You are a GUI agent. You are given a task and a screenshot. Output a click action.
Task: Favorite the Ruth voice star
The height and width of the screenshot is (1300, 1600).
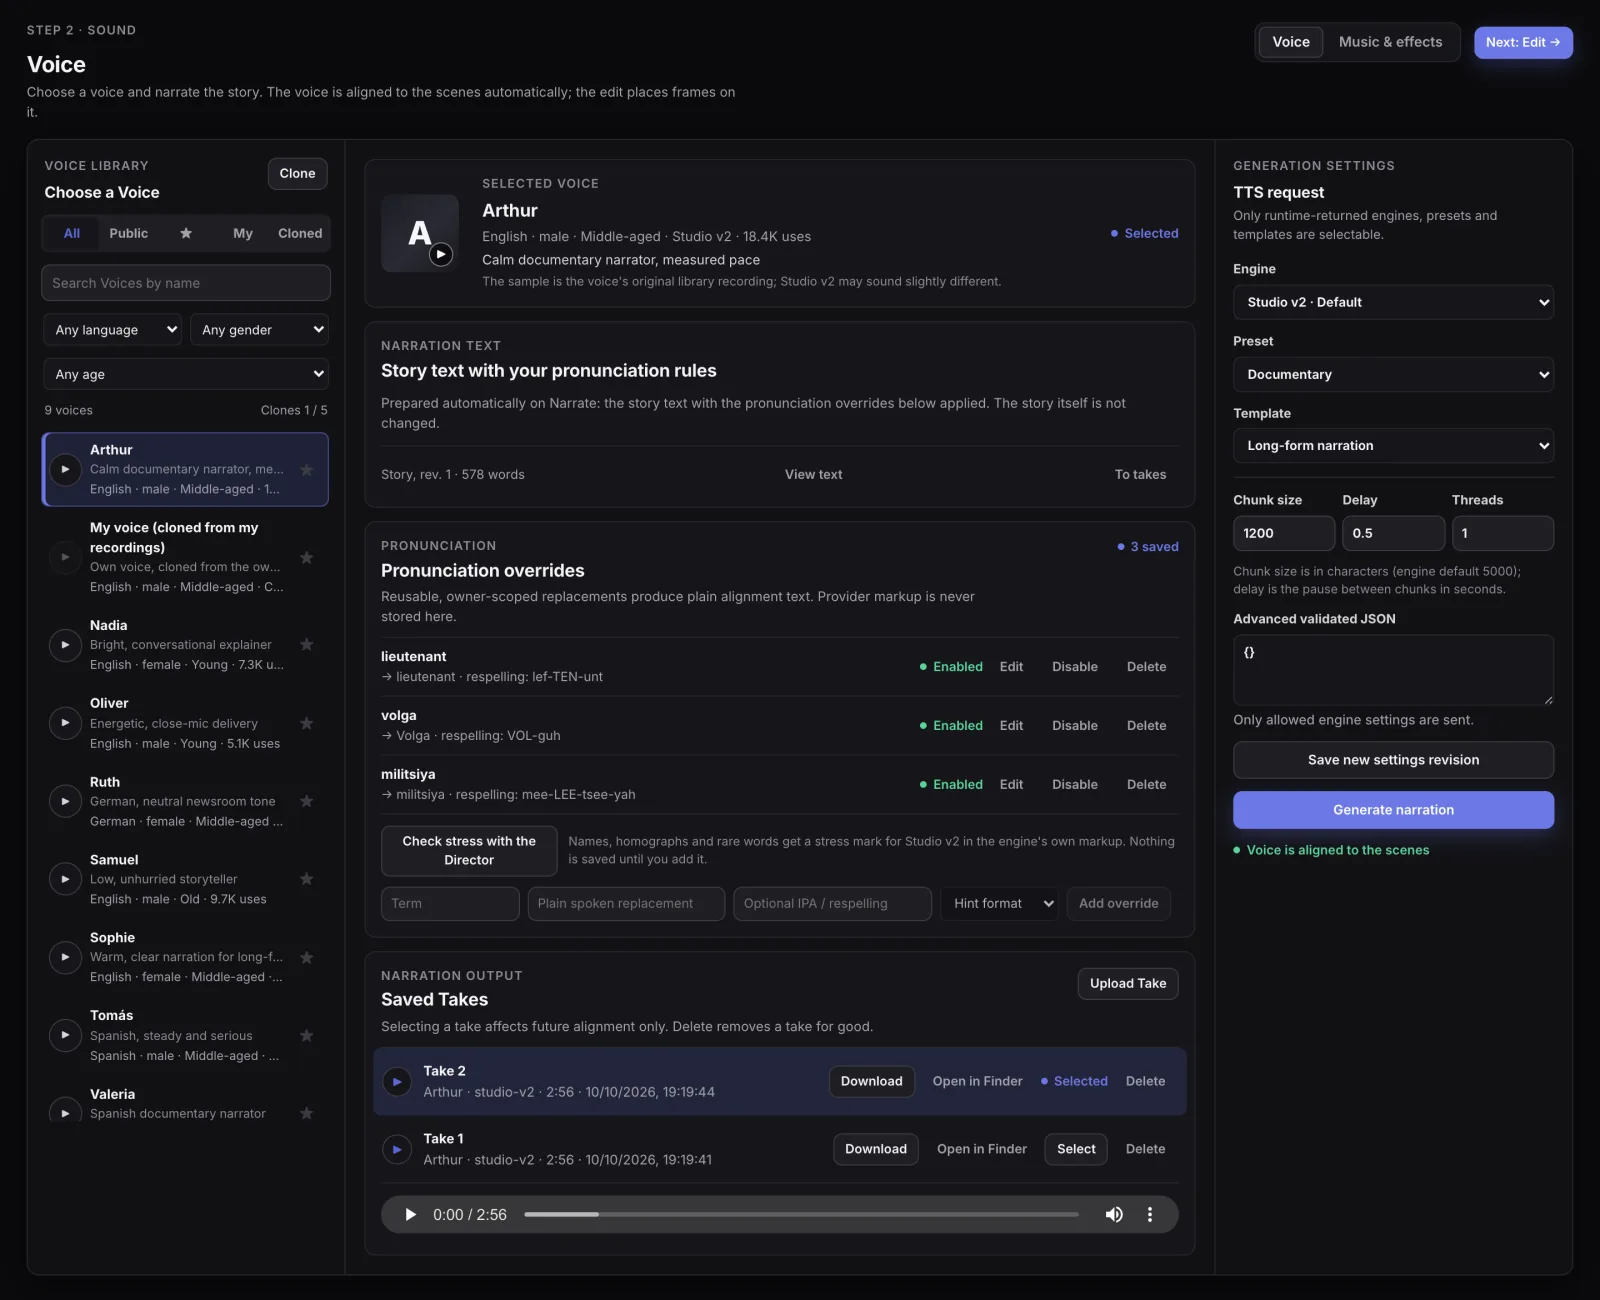307,801
